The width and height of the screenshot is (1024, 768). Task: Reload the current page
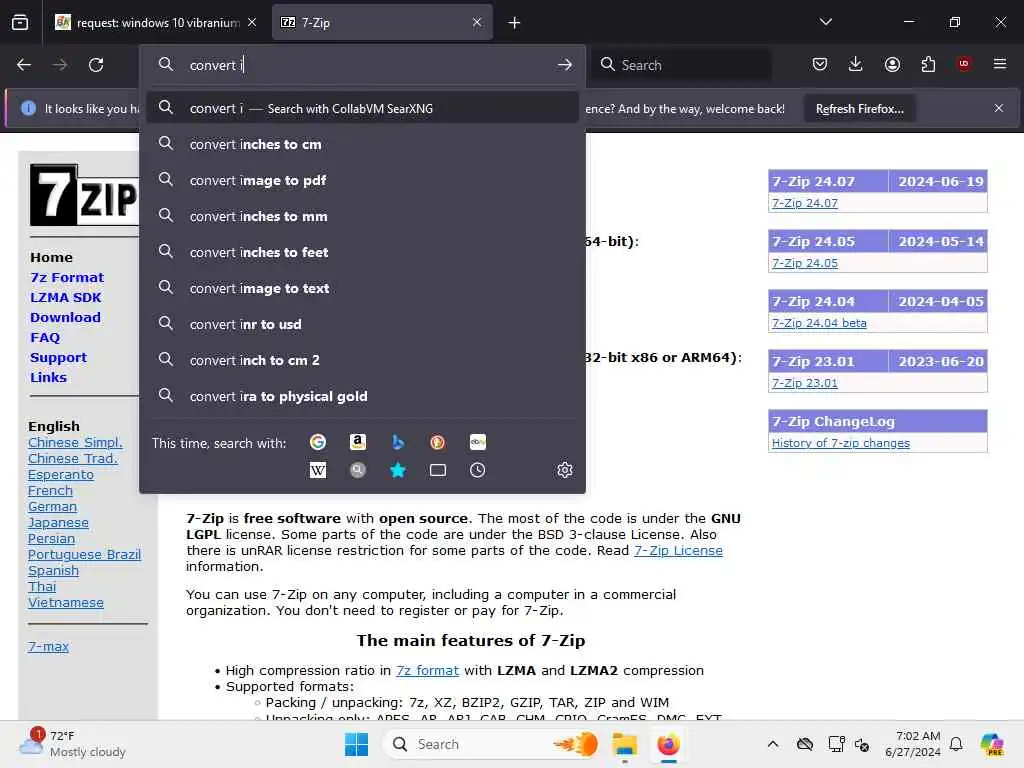point(96,65)
